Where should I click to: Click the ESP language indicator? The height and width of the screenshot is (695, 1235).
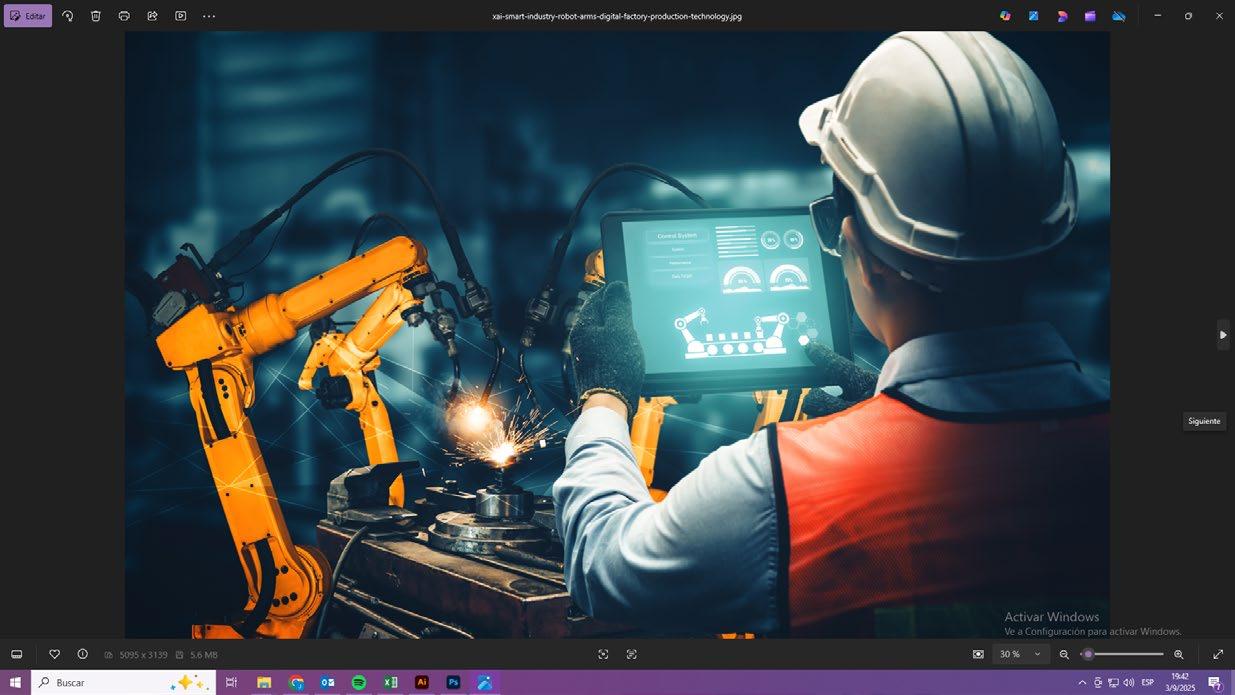coord(1148,682)
